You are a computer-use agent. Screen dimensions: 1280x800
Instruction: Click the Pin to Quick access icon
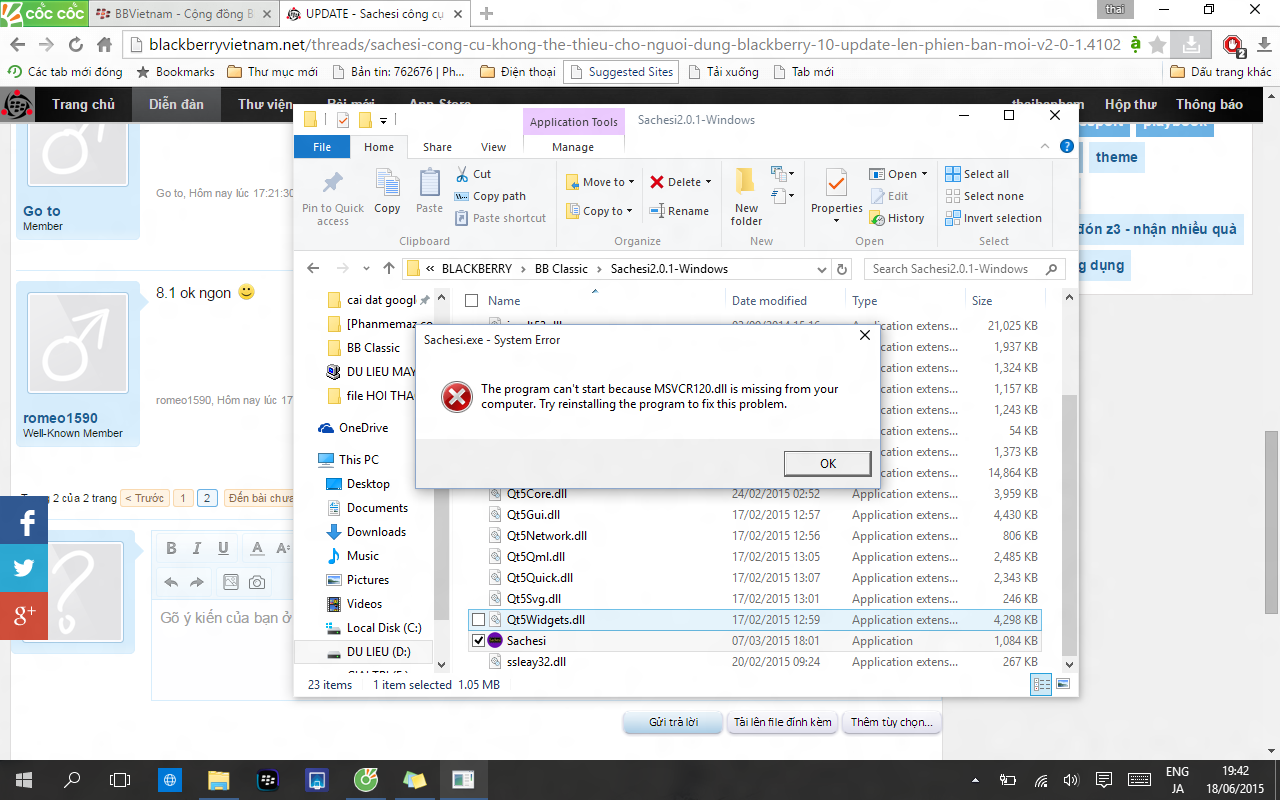[x=332, y=184]
